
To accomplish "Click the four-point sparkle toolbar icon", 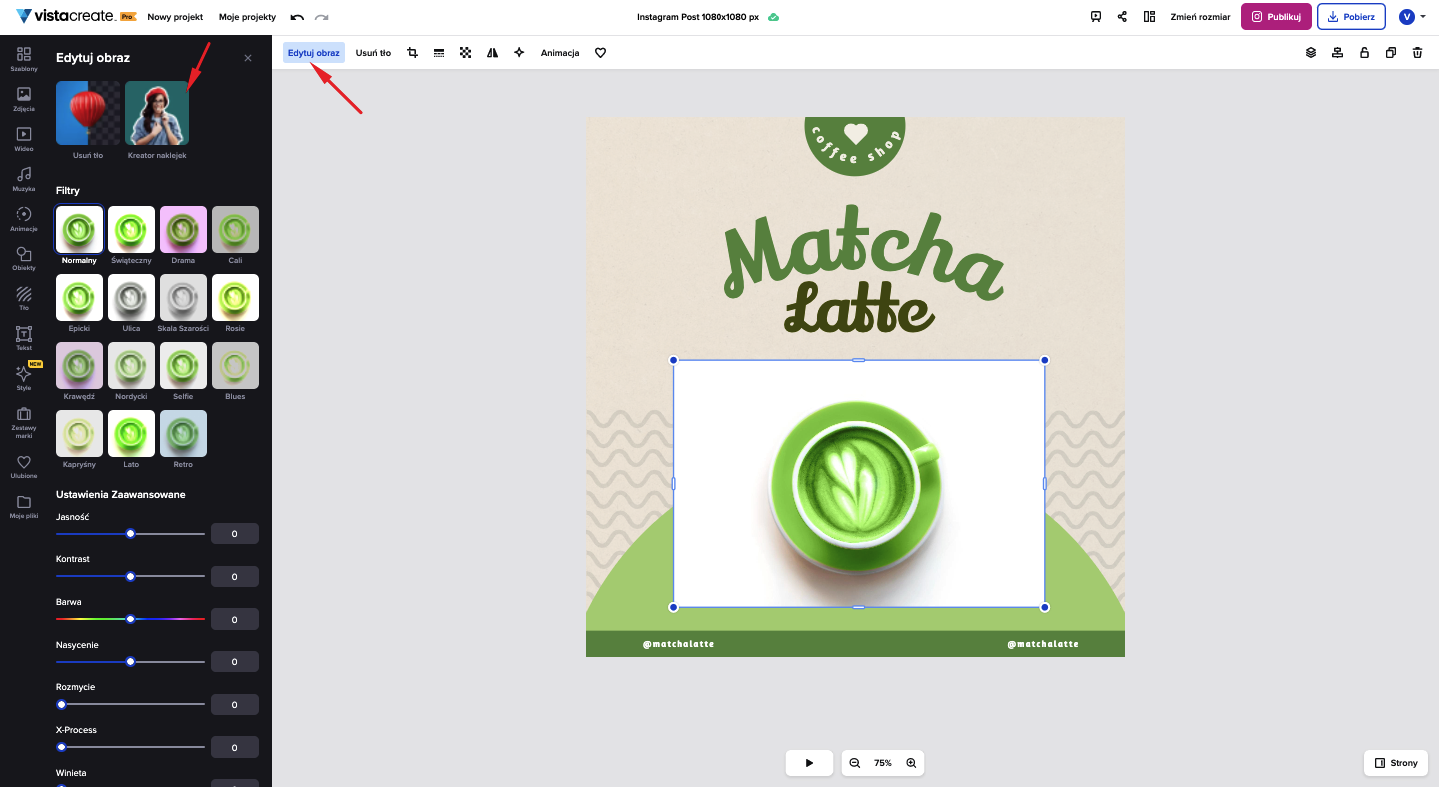I will click(x=519, y=53).
